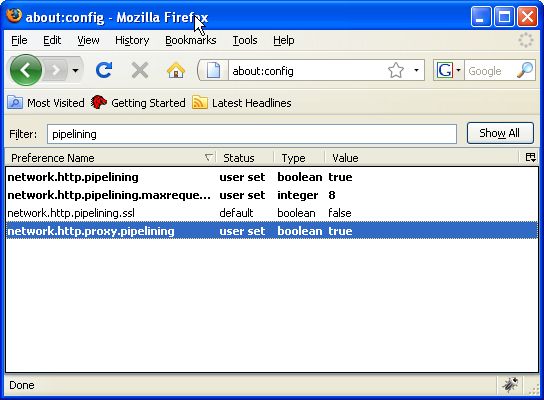Click the default status of pipelining.ssl

click(x=236, y=213)
